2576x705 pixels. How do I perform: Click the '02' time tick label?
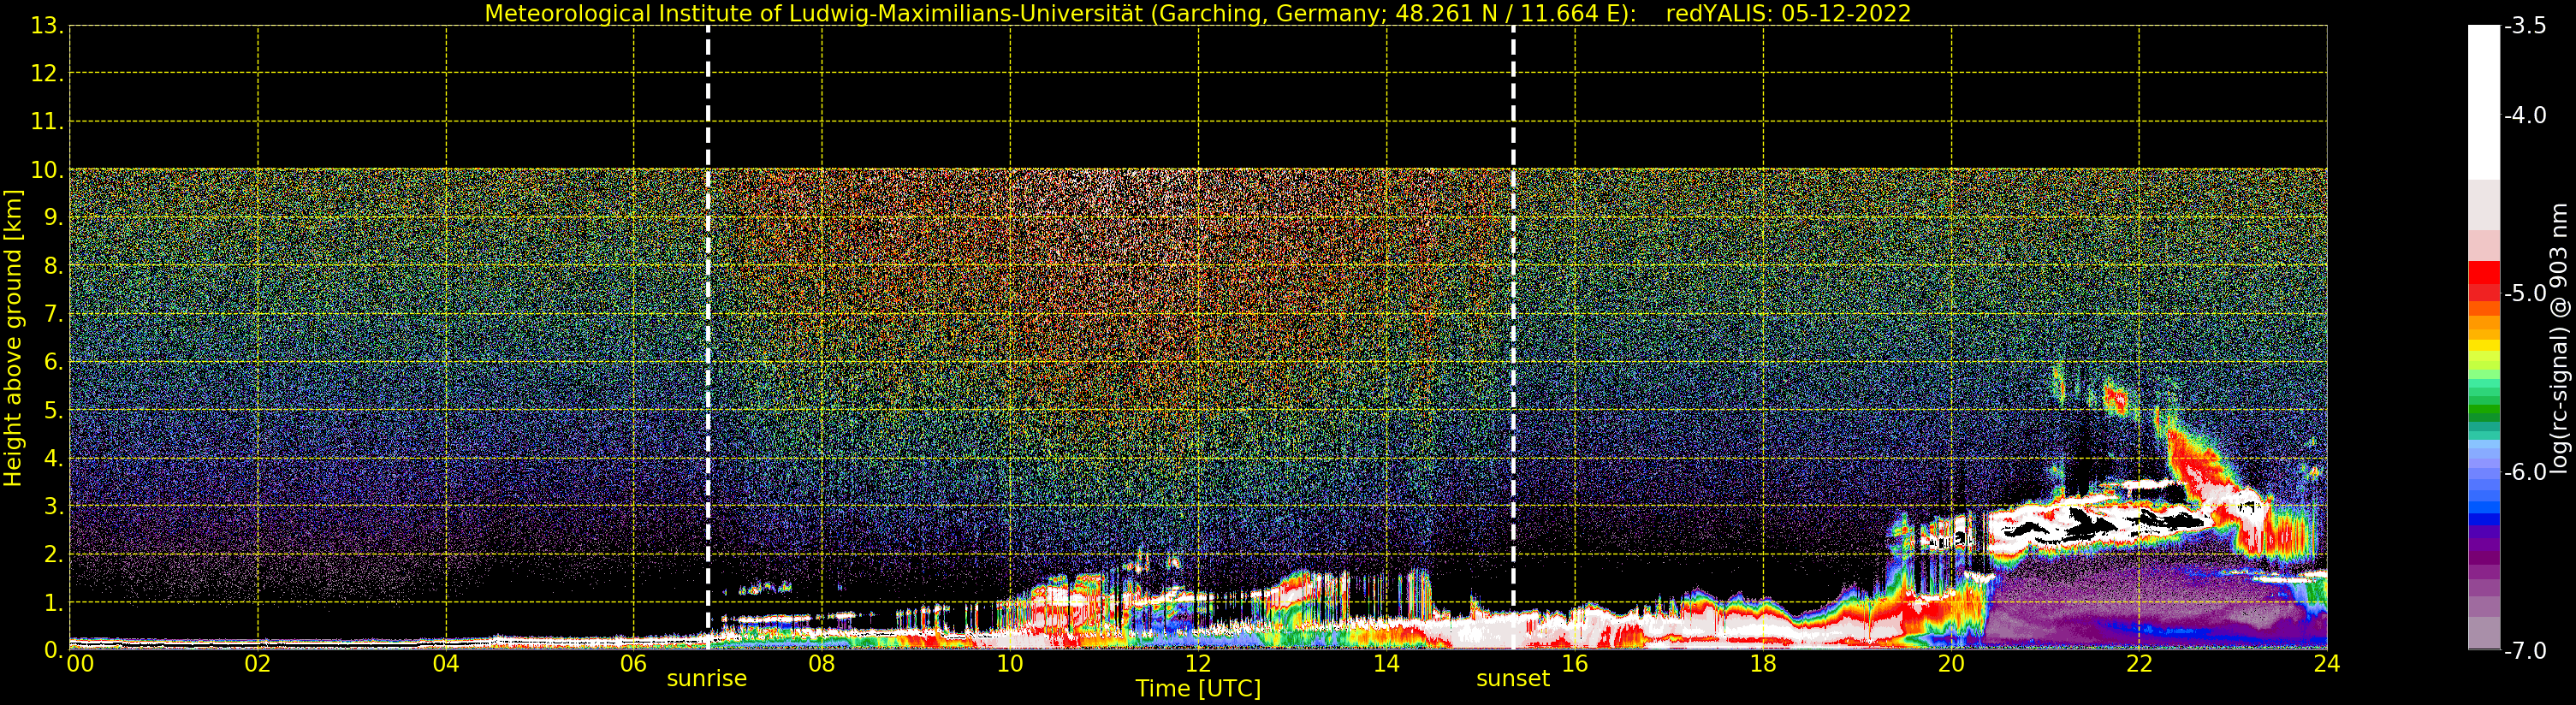tap(258, 664)
